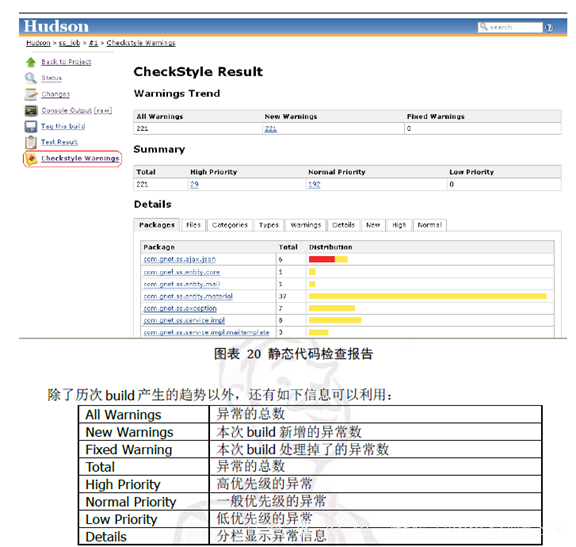Screen dimensions: 576x547
Task: Open package com.gnet.ss.exception
Action: (x=180, y=308)
